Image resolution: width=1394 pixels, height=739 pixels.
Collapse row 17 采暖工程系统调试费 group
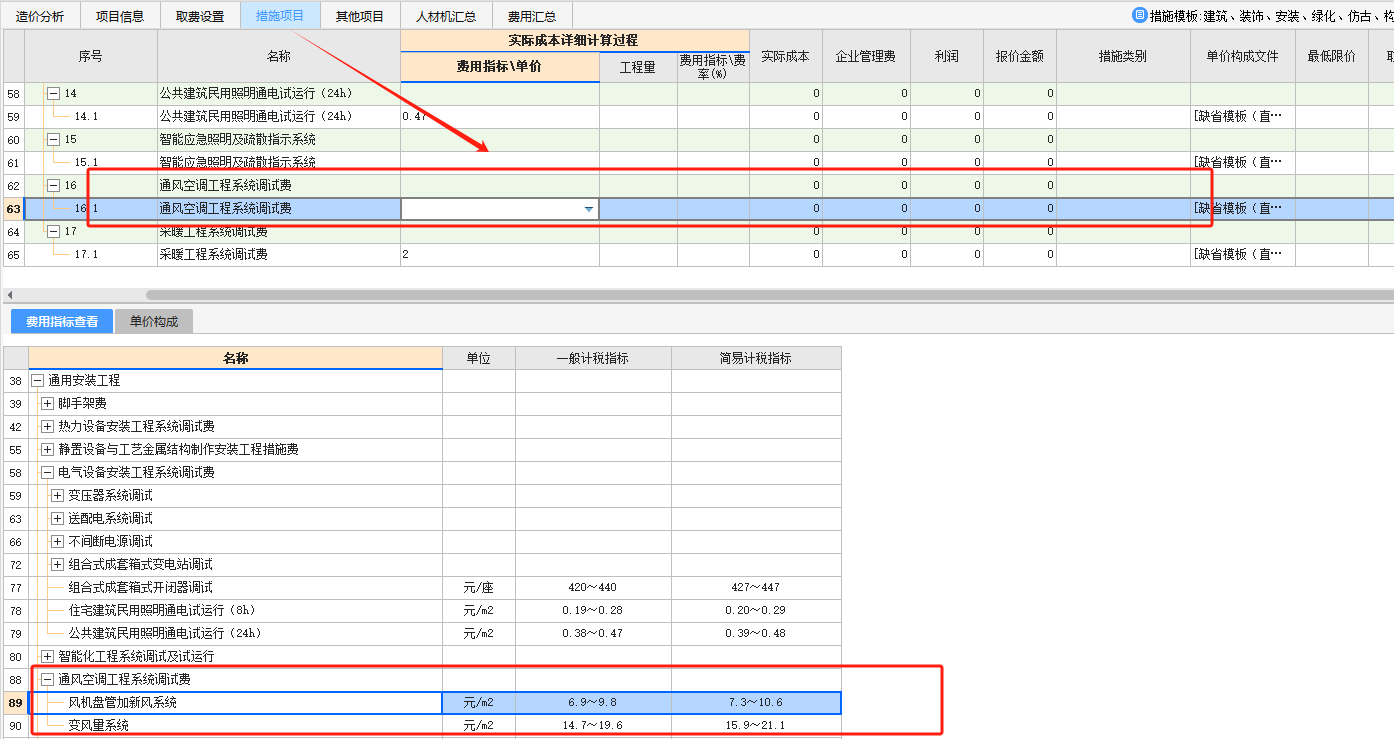pos(53,232)
